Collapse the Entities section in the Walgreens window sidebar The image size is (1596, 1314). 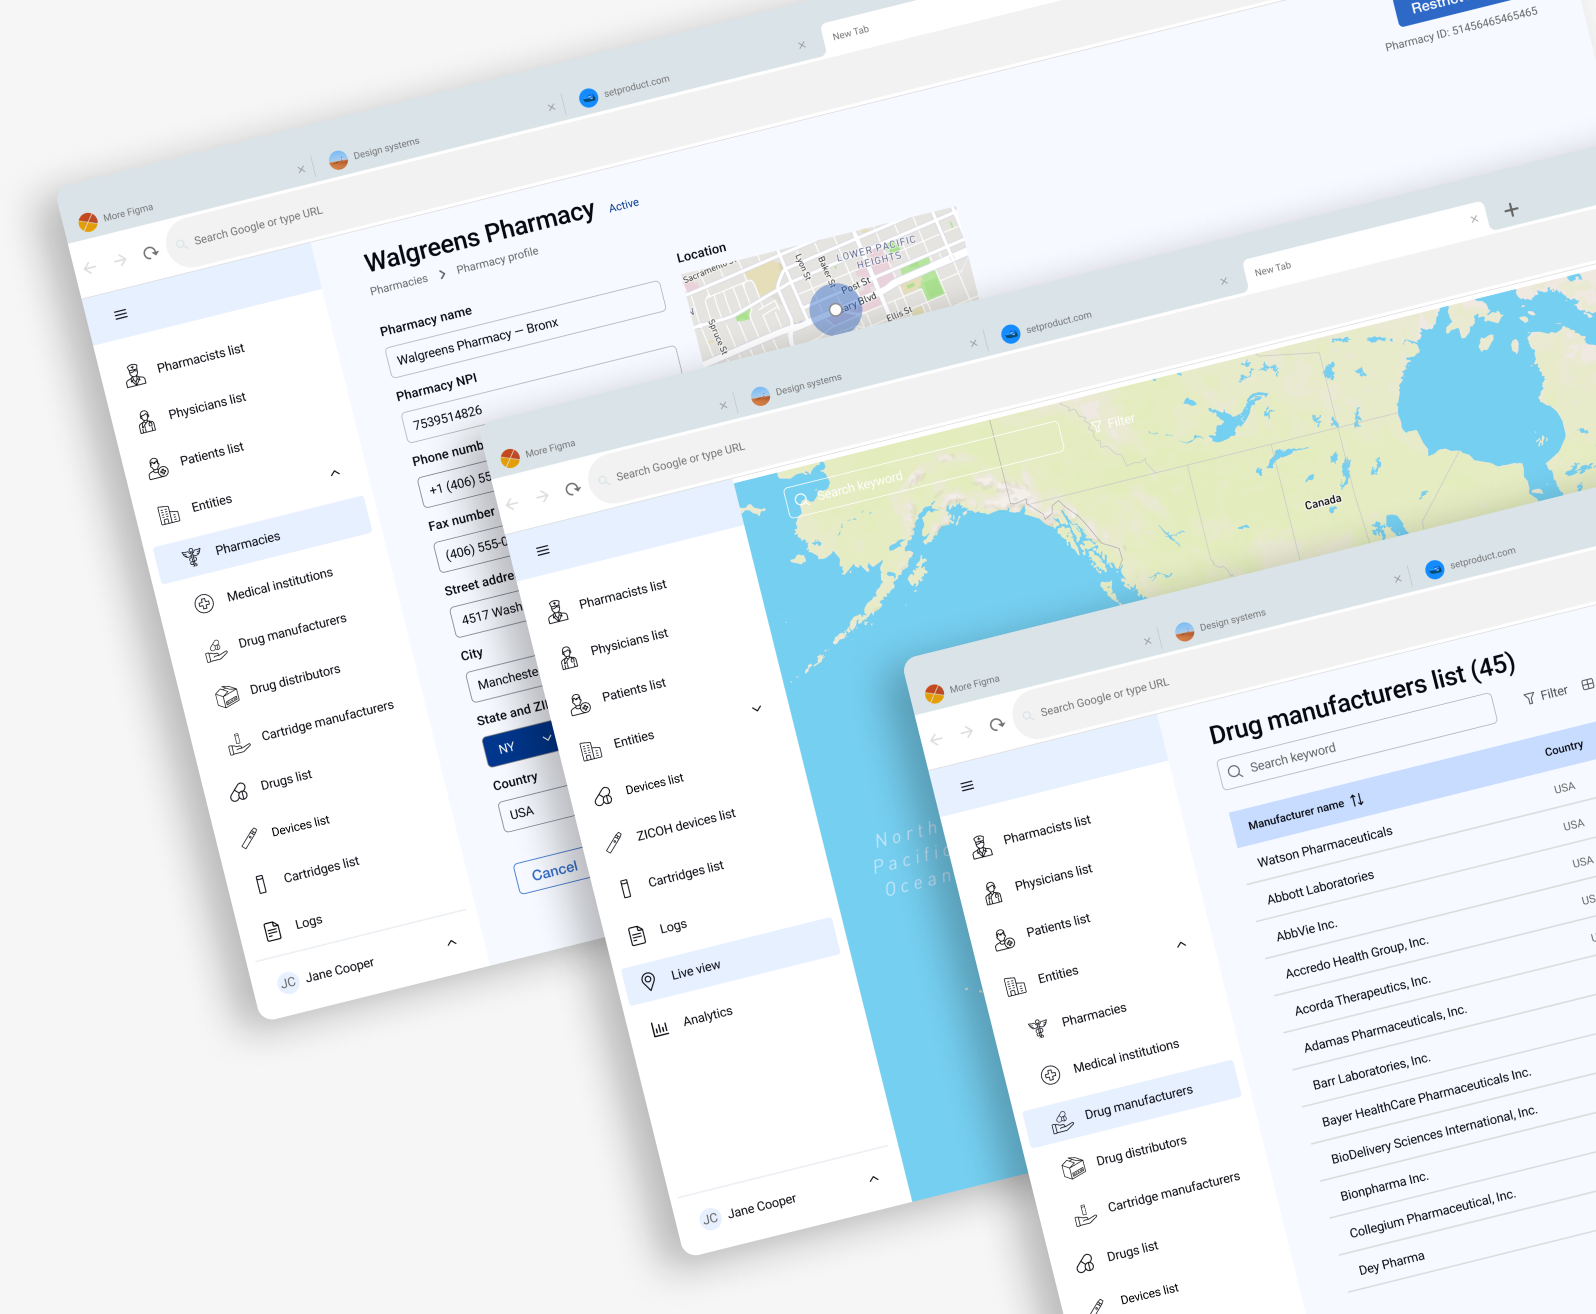pyautogui.click(x=335, y=473)
